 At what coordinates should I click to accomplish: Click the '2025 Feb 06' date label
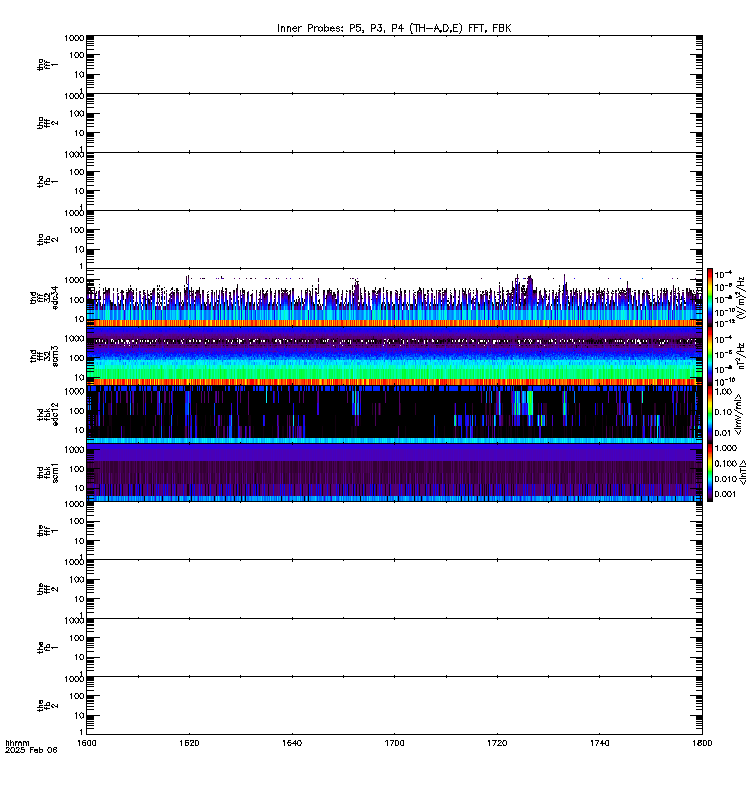coord(31,750)
